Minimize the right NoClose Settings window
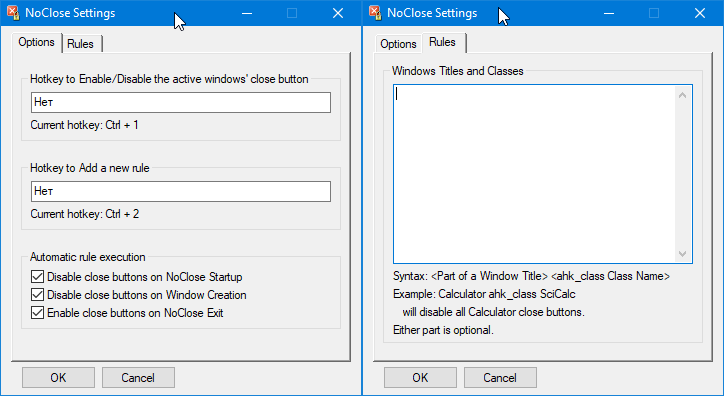 click(x=609, y=13)
